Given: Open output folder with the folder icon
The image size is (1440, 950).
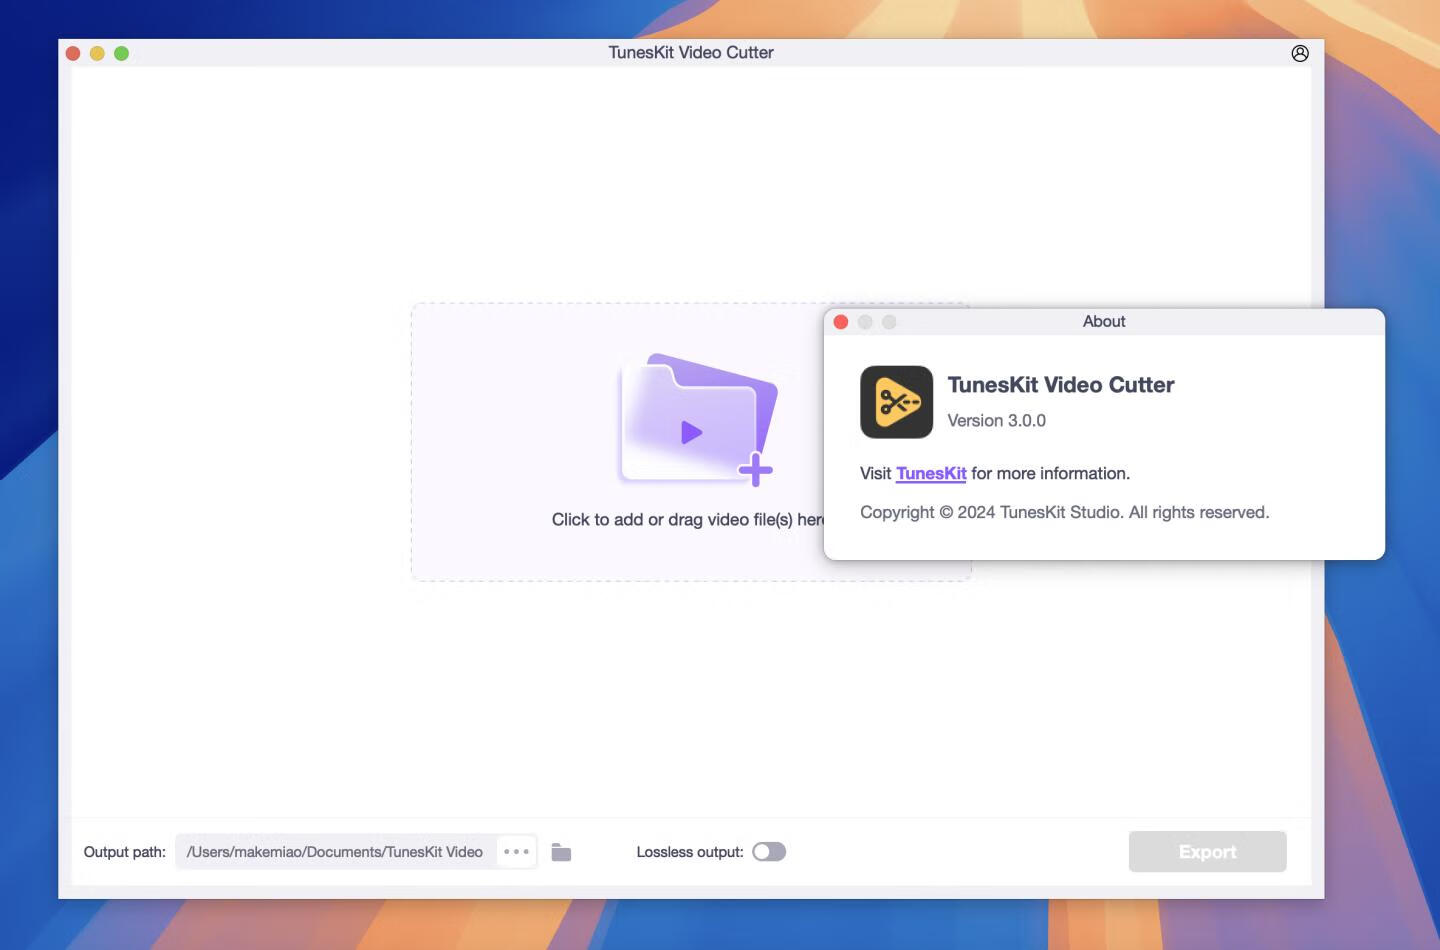Looking at the screenshot, I should point(561,852).
